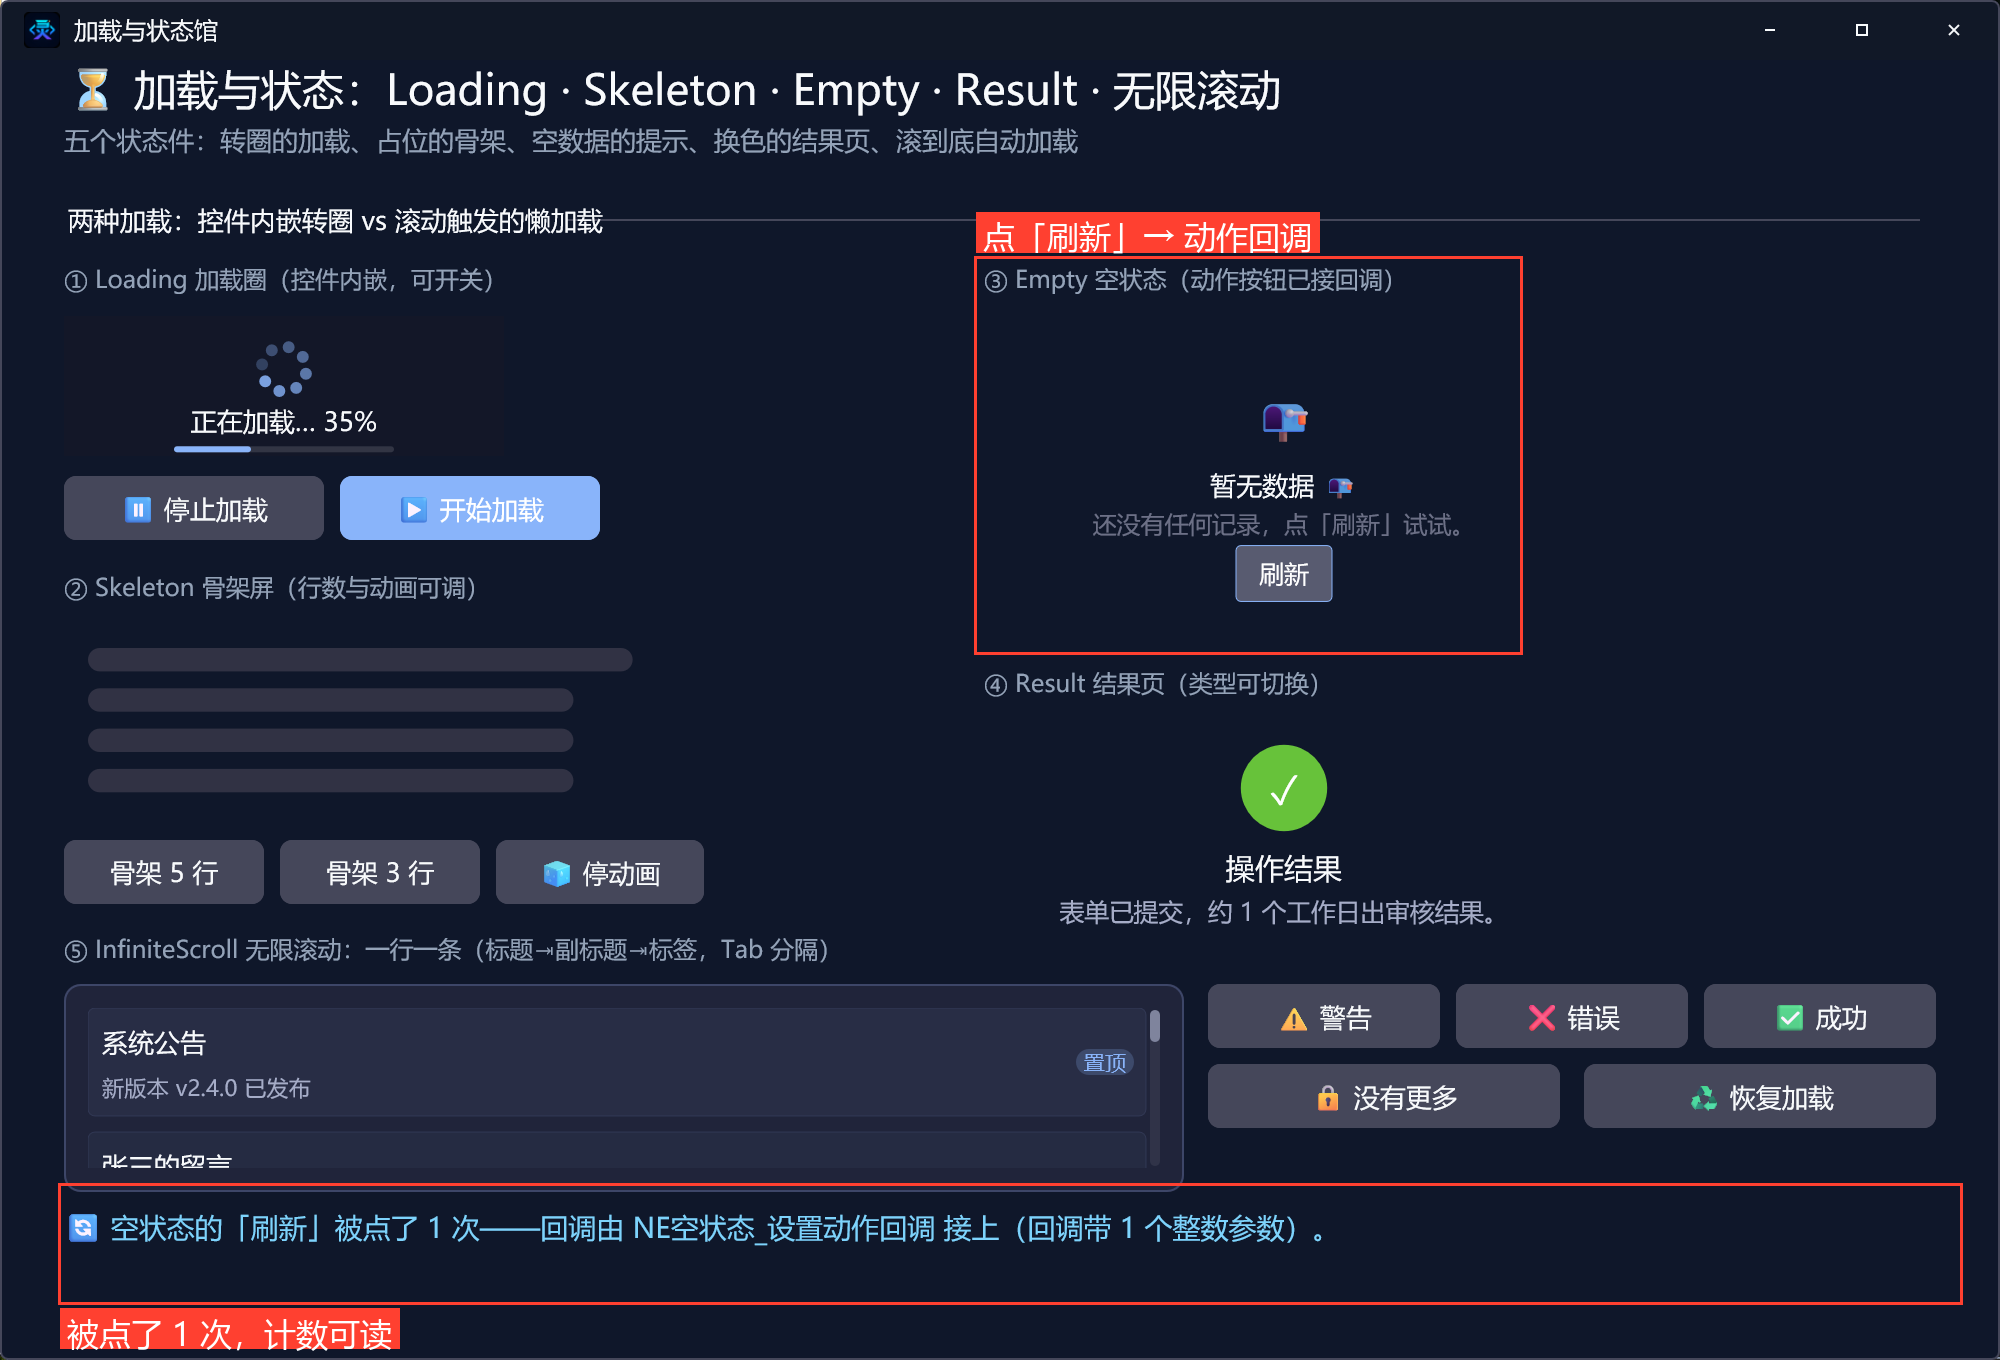The image size is (2000, 1360).
Task: Click the topmost skeleton placeholder bar
Action: pyautogui.click(x=360, y=659)
